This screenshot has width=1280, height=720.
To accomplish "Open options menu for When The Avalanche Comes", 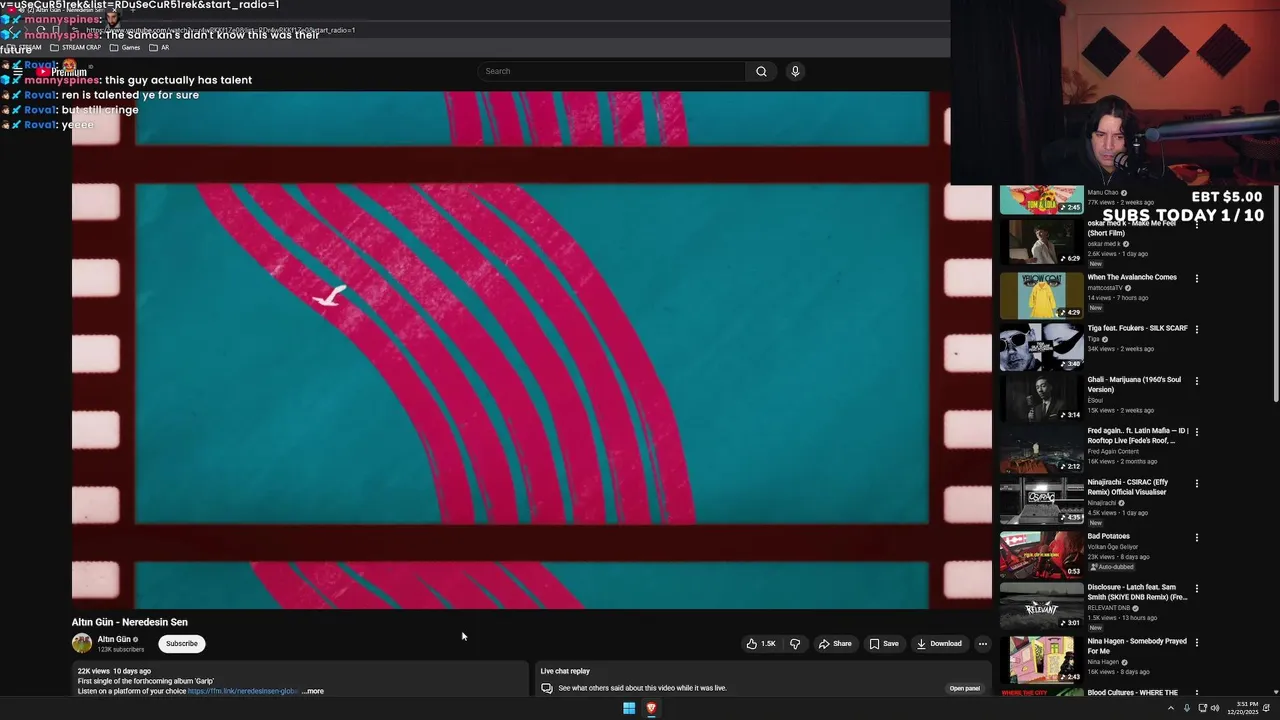I will point(1196,278).
